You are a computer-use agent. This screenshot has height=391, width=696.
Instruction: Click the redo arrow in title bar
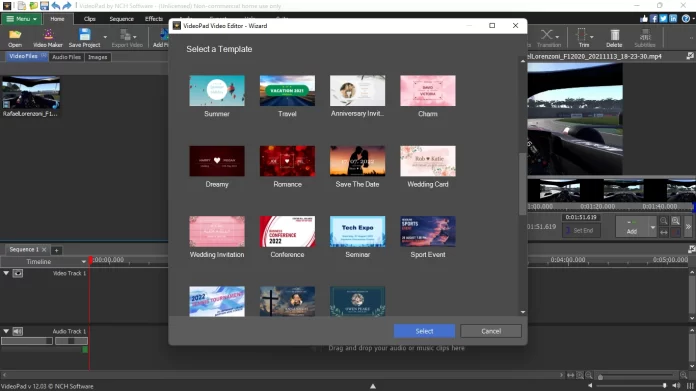67,6
